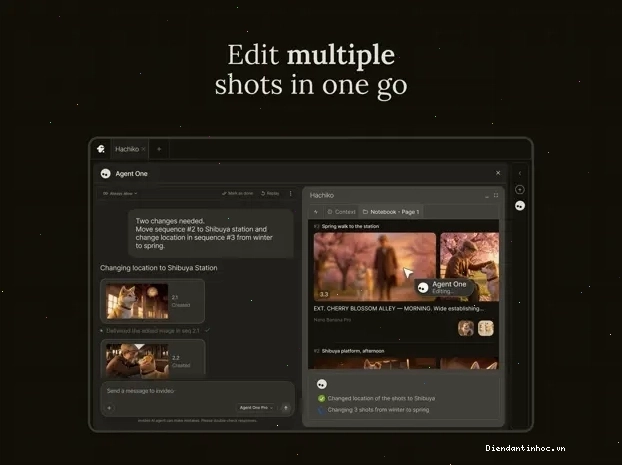Click the add attachment plus icon in the message box

(x=109, y=408)
